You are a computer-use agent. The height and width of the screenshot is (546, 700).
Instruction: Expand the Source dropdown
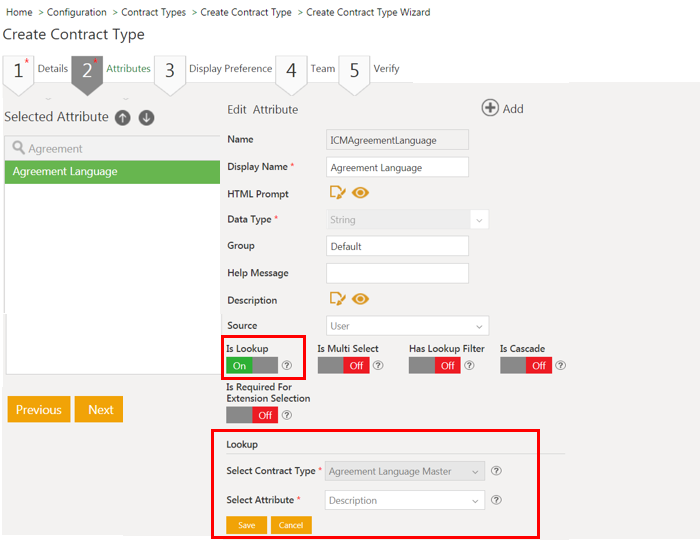click(x=407, y=326)
